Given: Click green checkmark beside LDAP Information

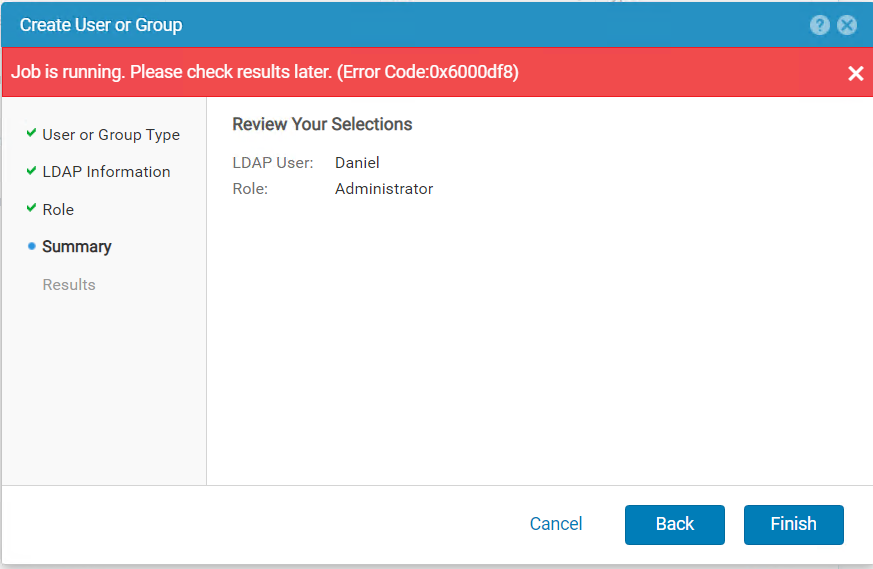Looking at the screenshot, I should tap(32, 171).
